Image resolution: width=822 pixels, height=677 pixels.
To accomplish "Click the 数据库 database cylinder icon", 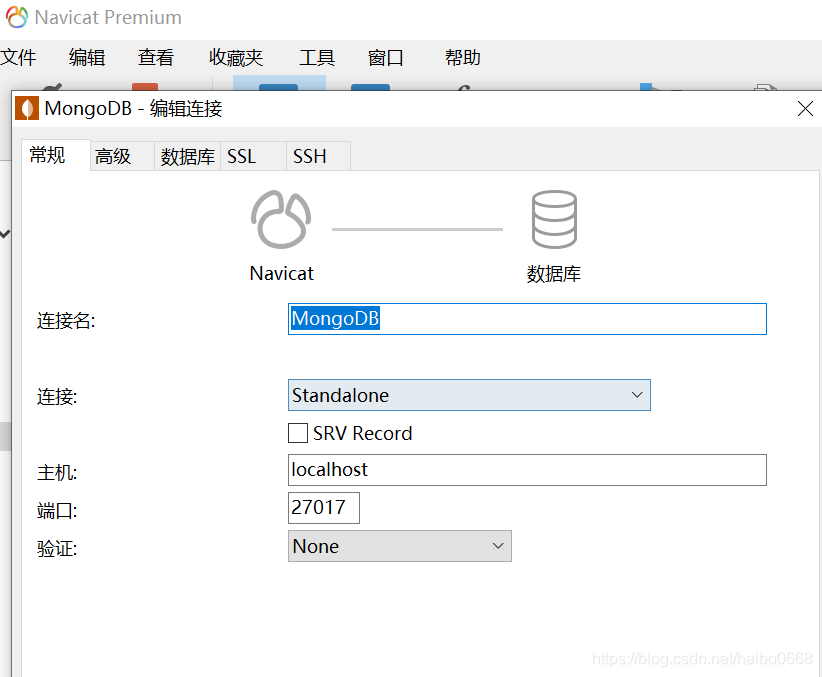I will pos(555,219).
